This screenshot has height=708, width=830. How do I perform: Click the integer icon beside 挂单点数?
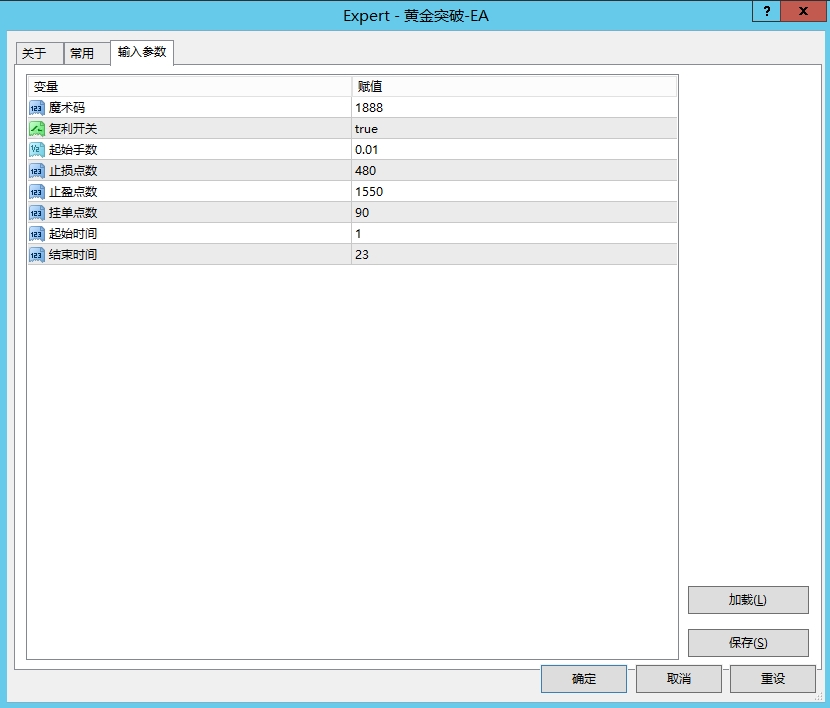tap(37, 213)
